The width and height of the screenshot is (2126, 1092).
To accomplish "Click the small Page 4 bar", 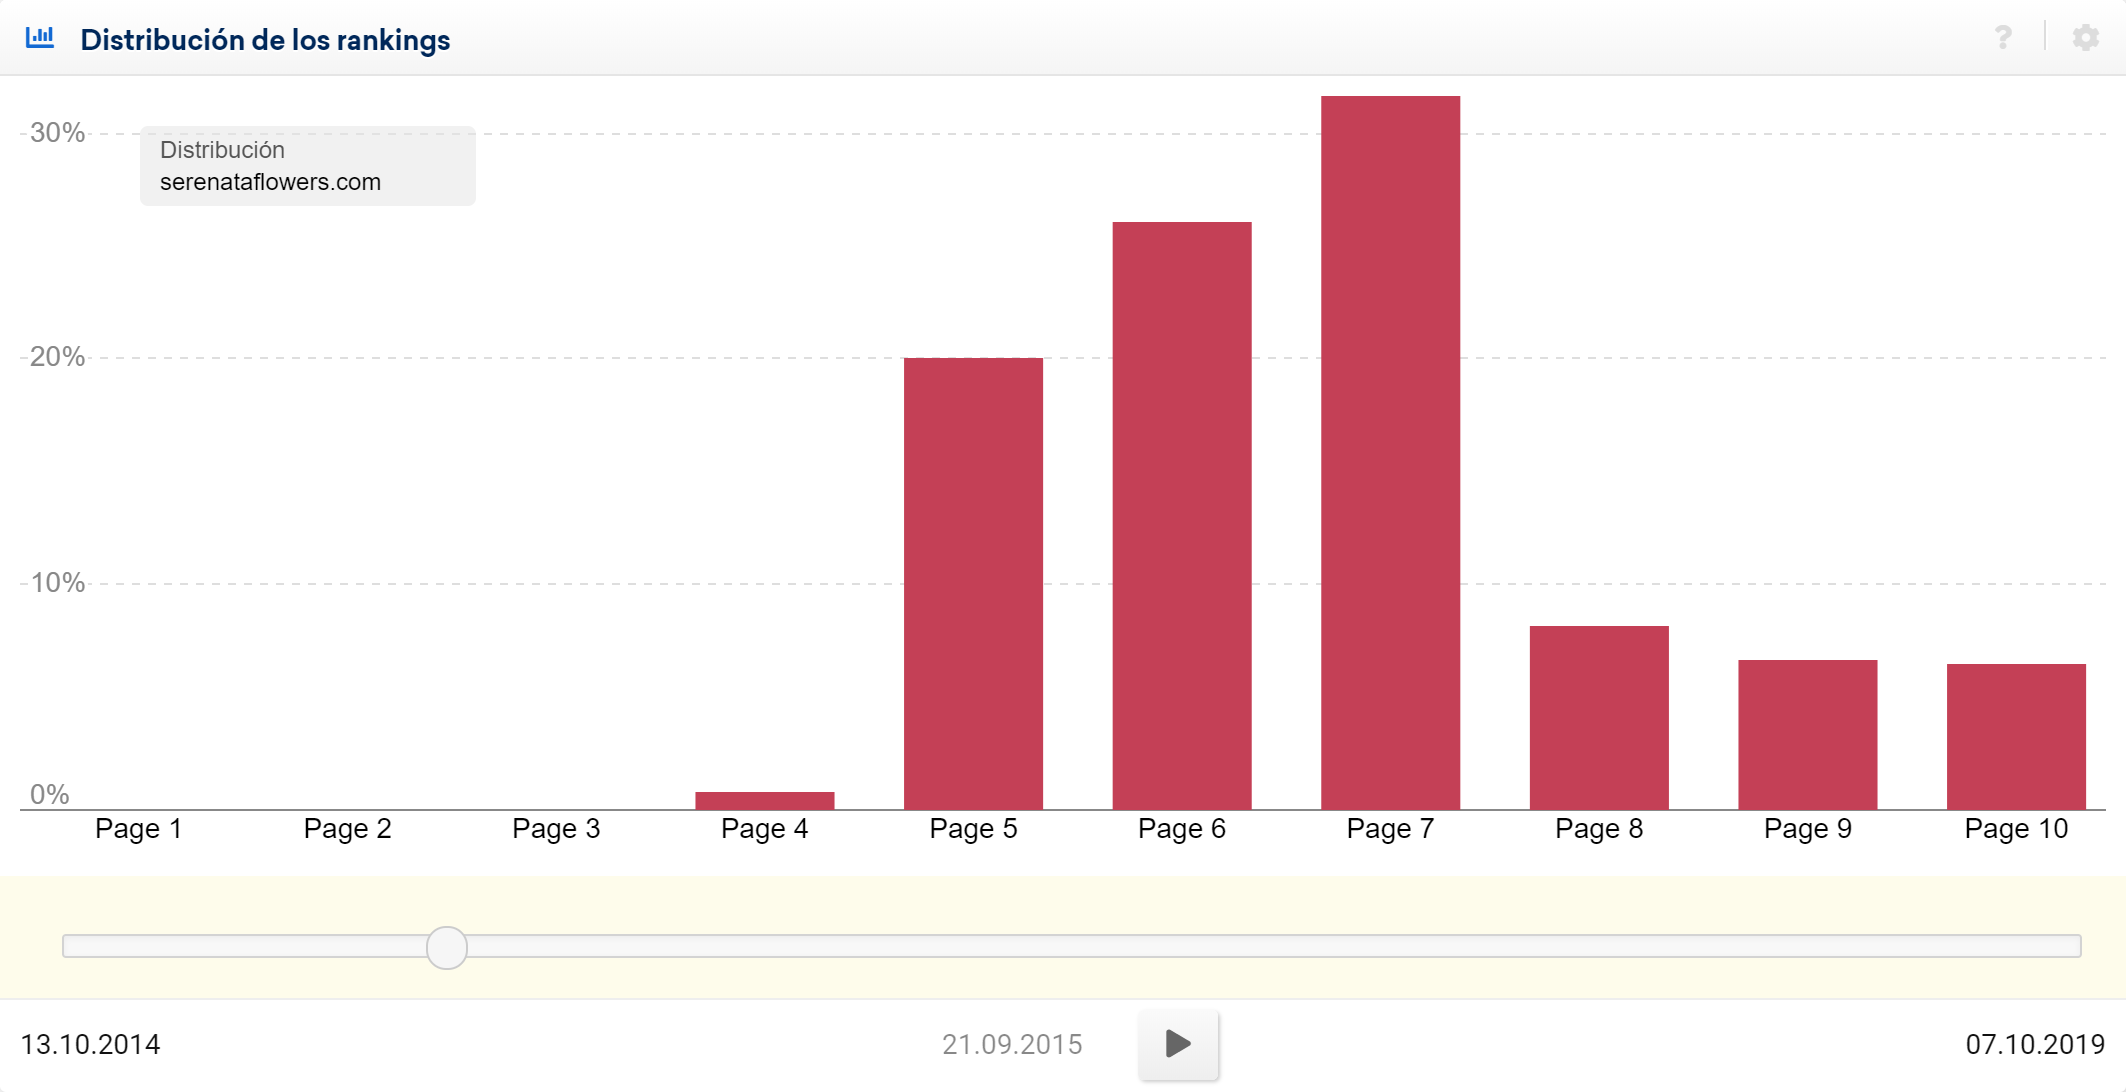I will pos(764,800).
